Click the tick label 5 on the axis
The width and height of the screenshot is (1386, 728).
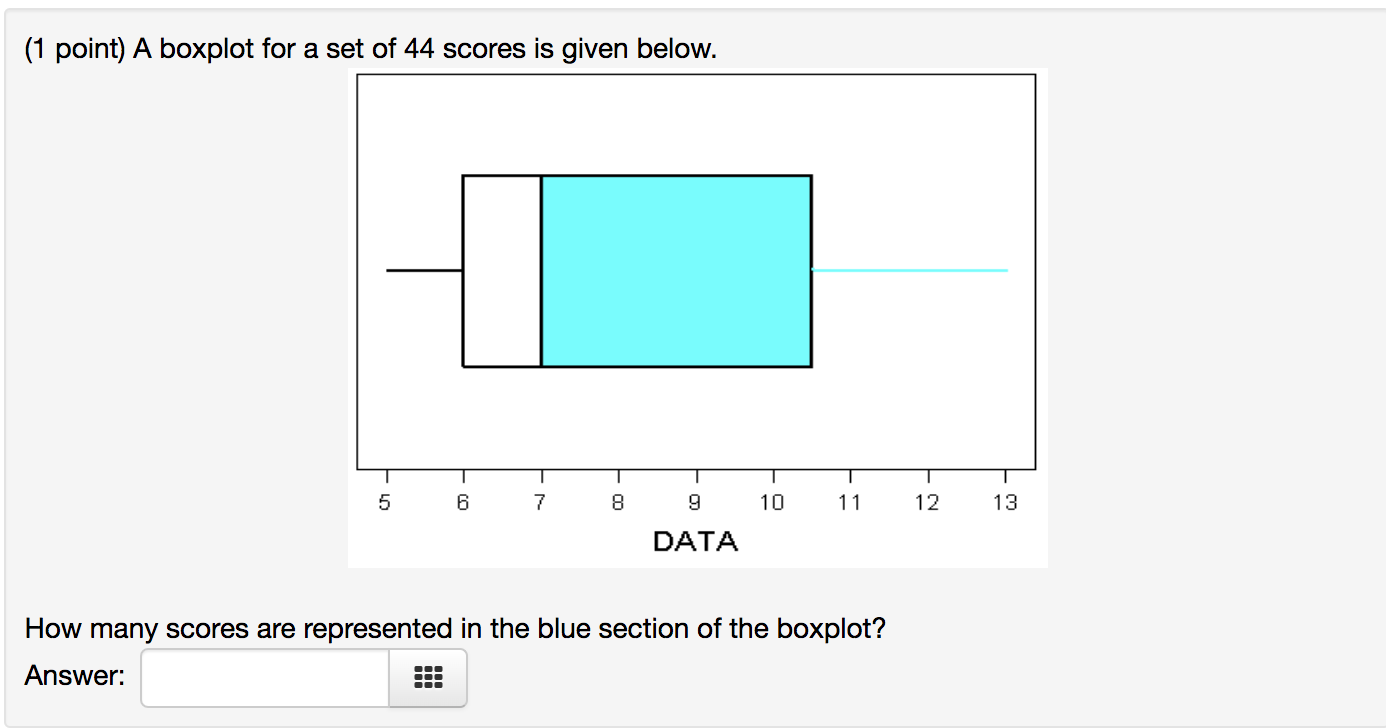click(x=385, y=503)
